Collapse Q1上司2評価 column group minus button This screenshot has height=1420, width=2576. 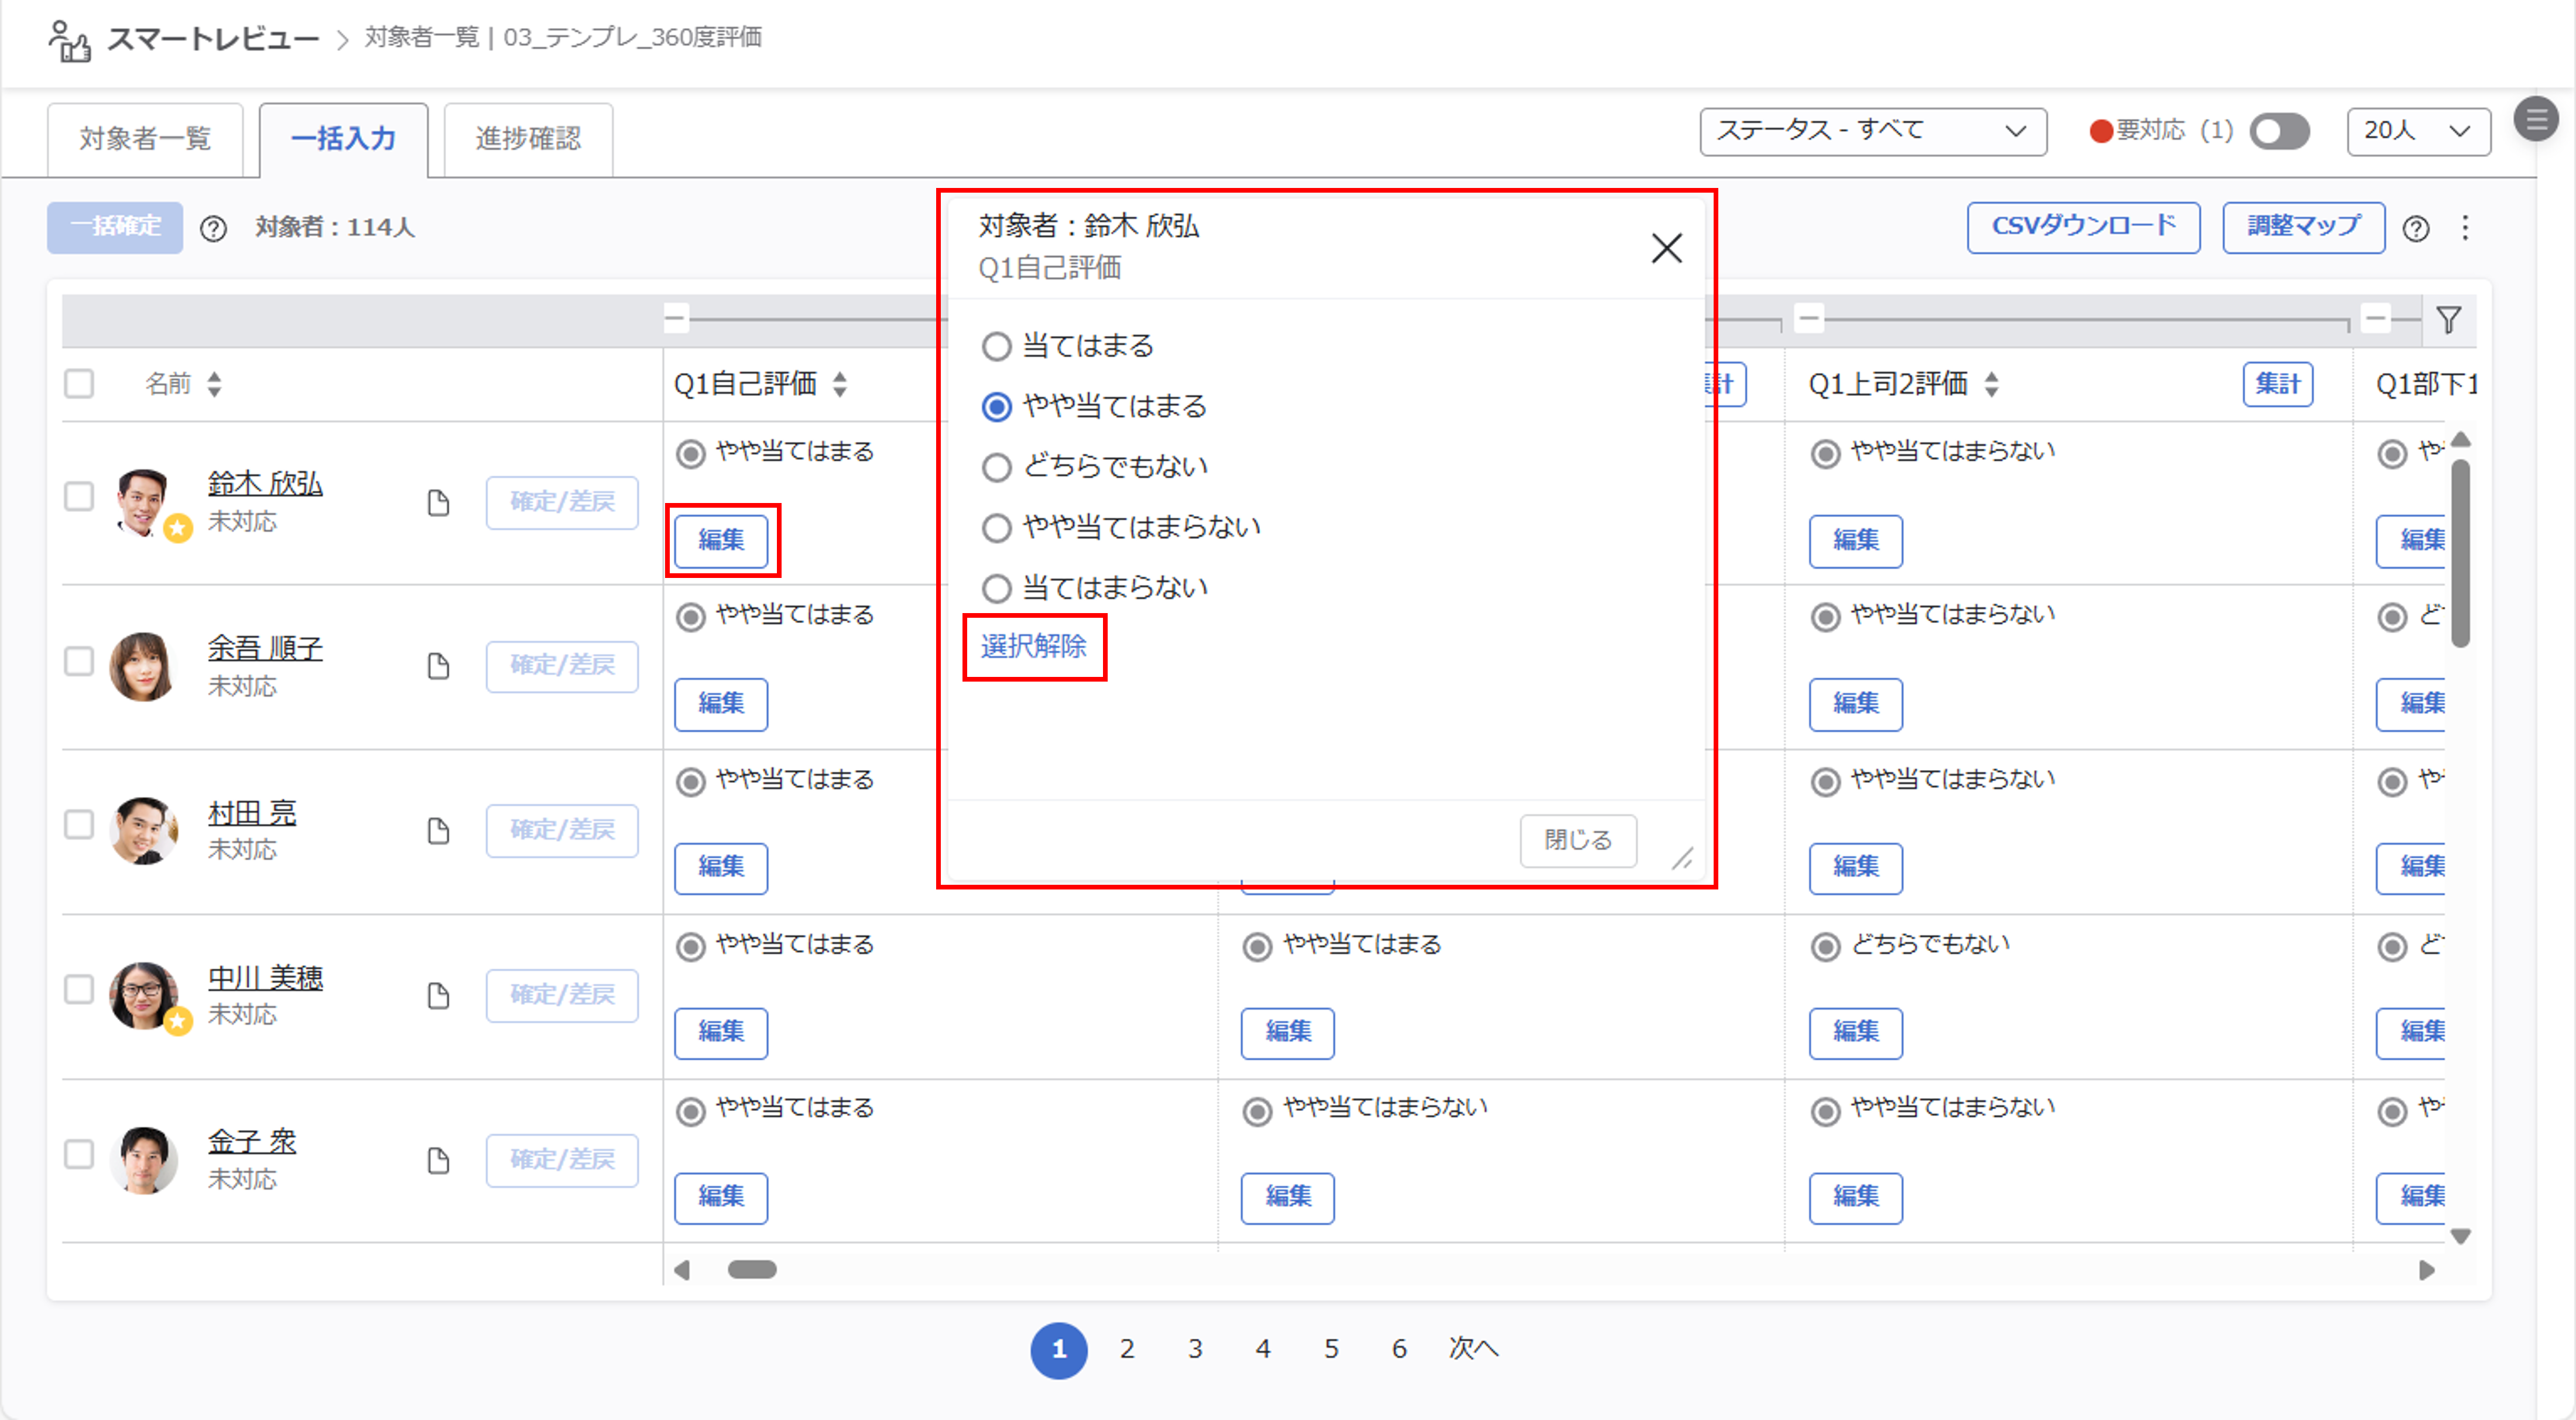[x=1809, y=319]
